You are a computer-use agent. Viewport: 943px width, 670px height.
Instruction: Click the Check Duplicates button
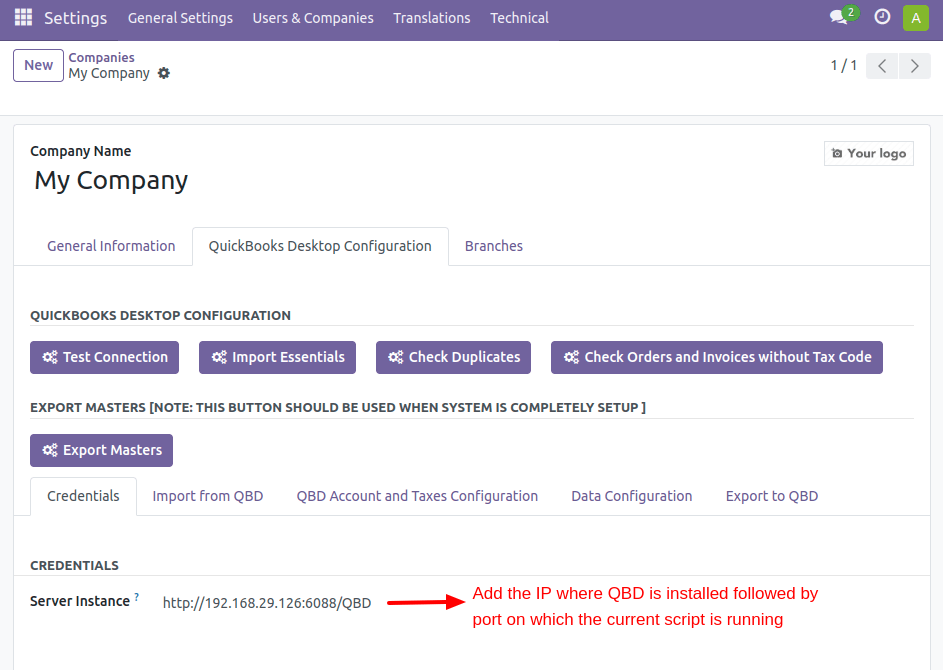coord(453,357)
